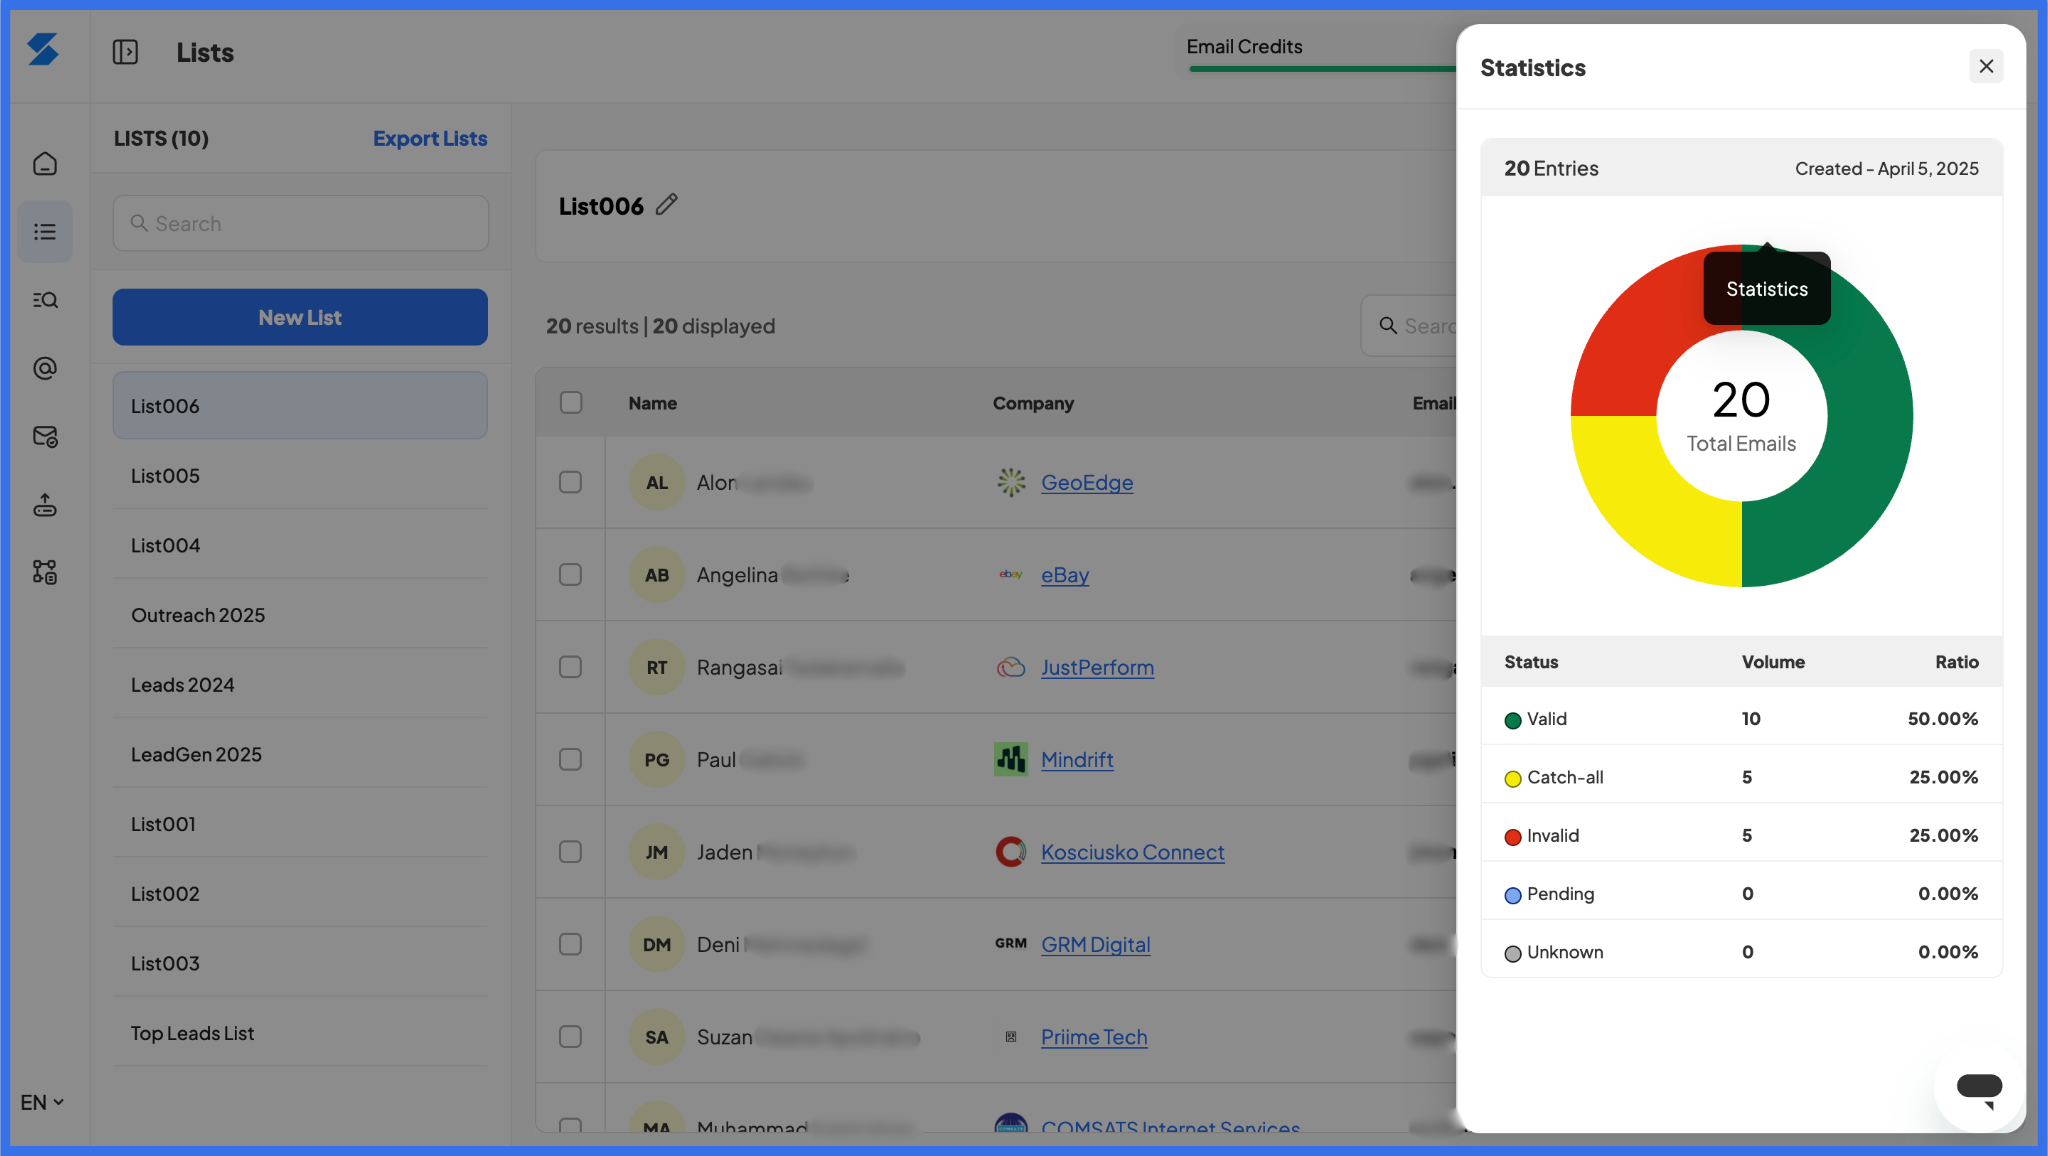Open the search-list icon in sidebar
2048x1156 pixels.
(x=45, y=300)
